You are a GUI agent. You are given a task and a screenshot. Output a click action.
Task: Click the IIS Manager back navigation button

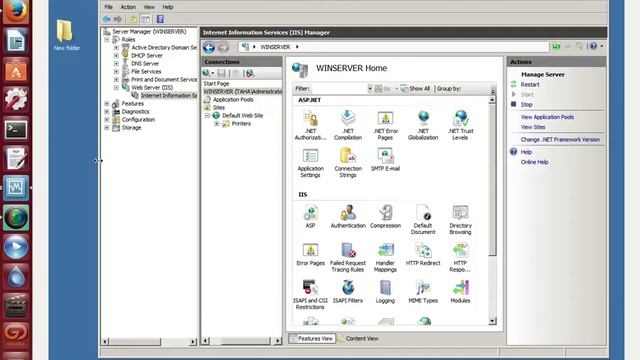[x=209, y=47]
